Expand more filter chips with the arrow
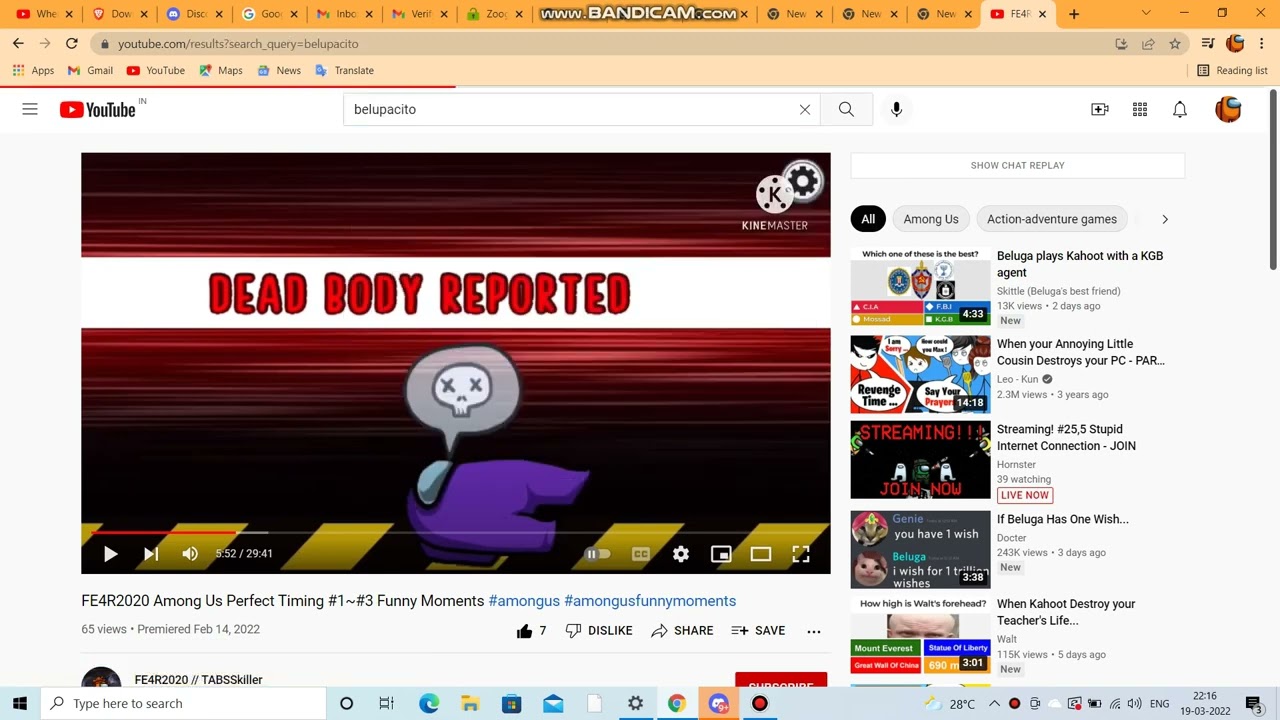 tap(1165, 219)
